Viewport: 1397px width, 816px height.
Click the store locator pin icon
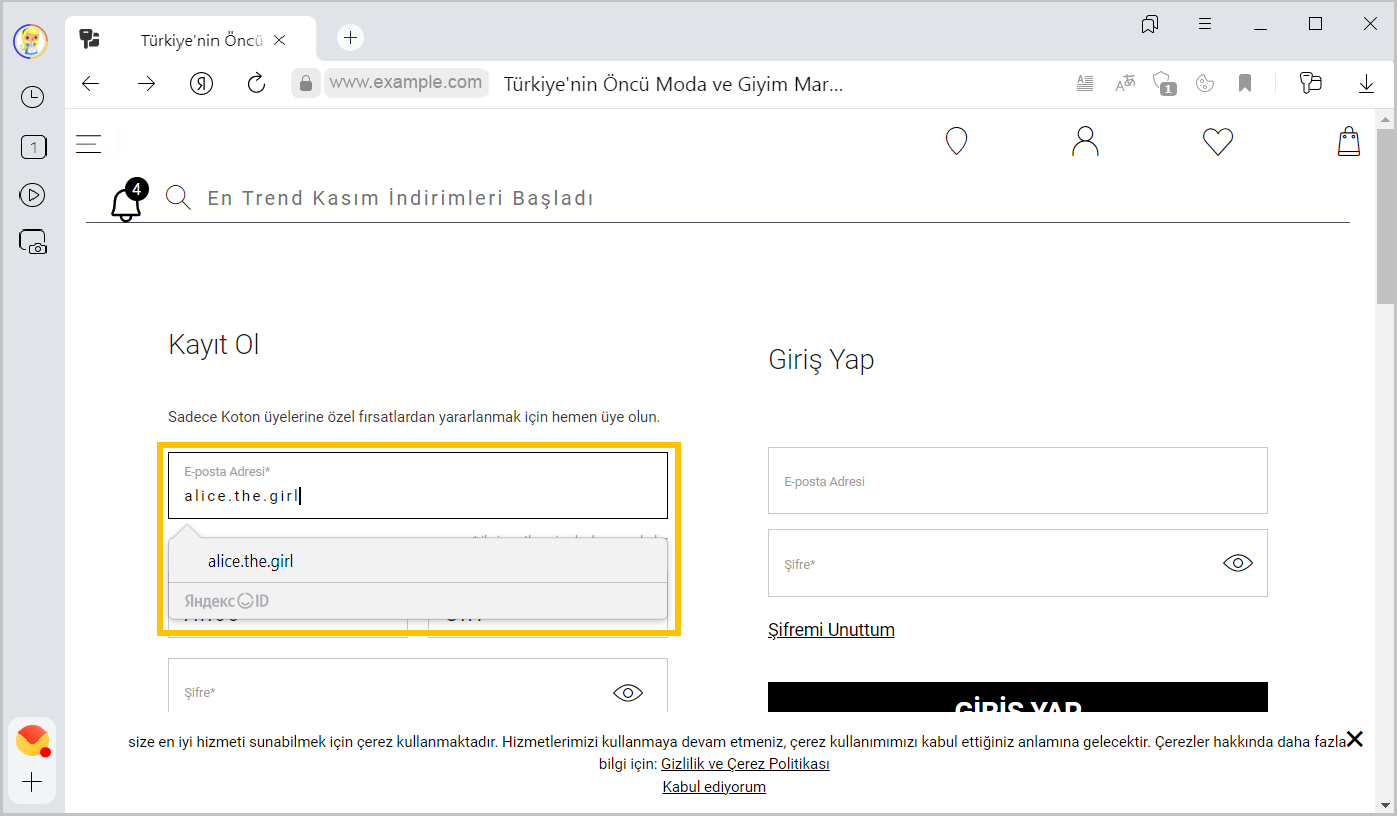tap(956, 142)
